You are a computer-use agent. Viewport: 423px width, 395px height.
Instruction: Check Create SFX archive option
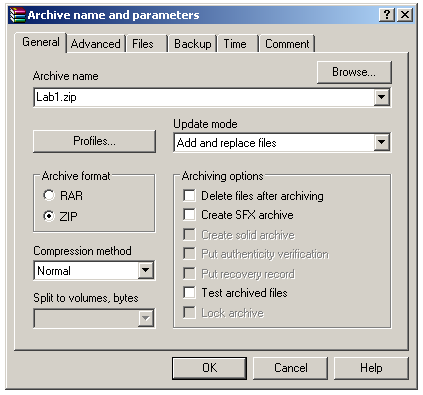tap(189, 215)
